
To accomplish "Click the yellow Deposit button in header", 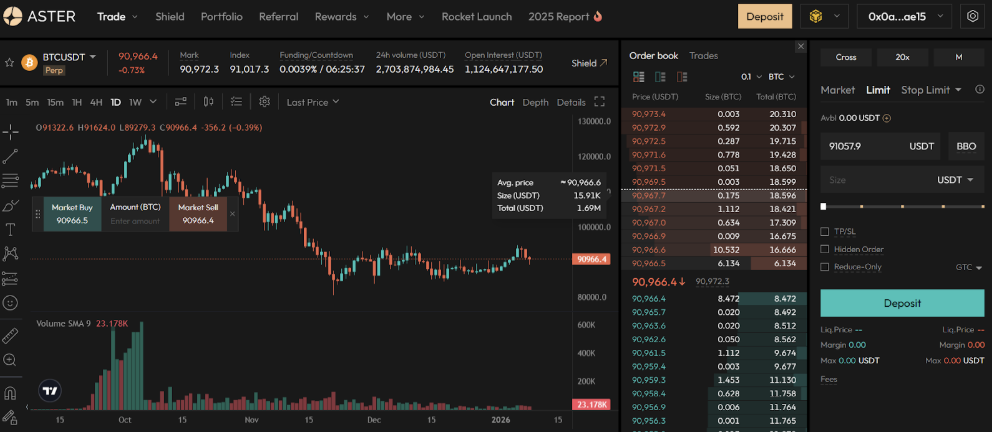I will (x=765, y=16).
